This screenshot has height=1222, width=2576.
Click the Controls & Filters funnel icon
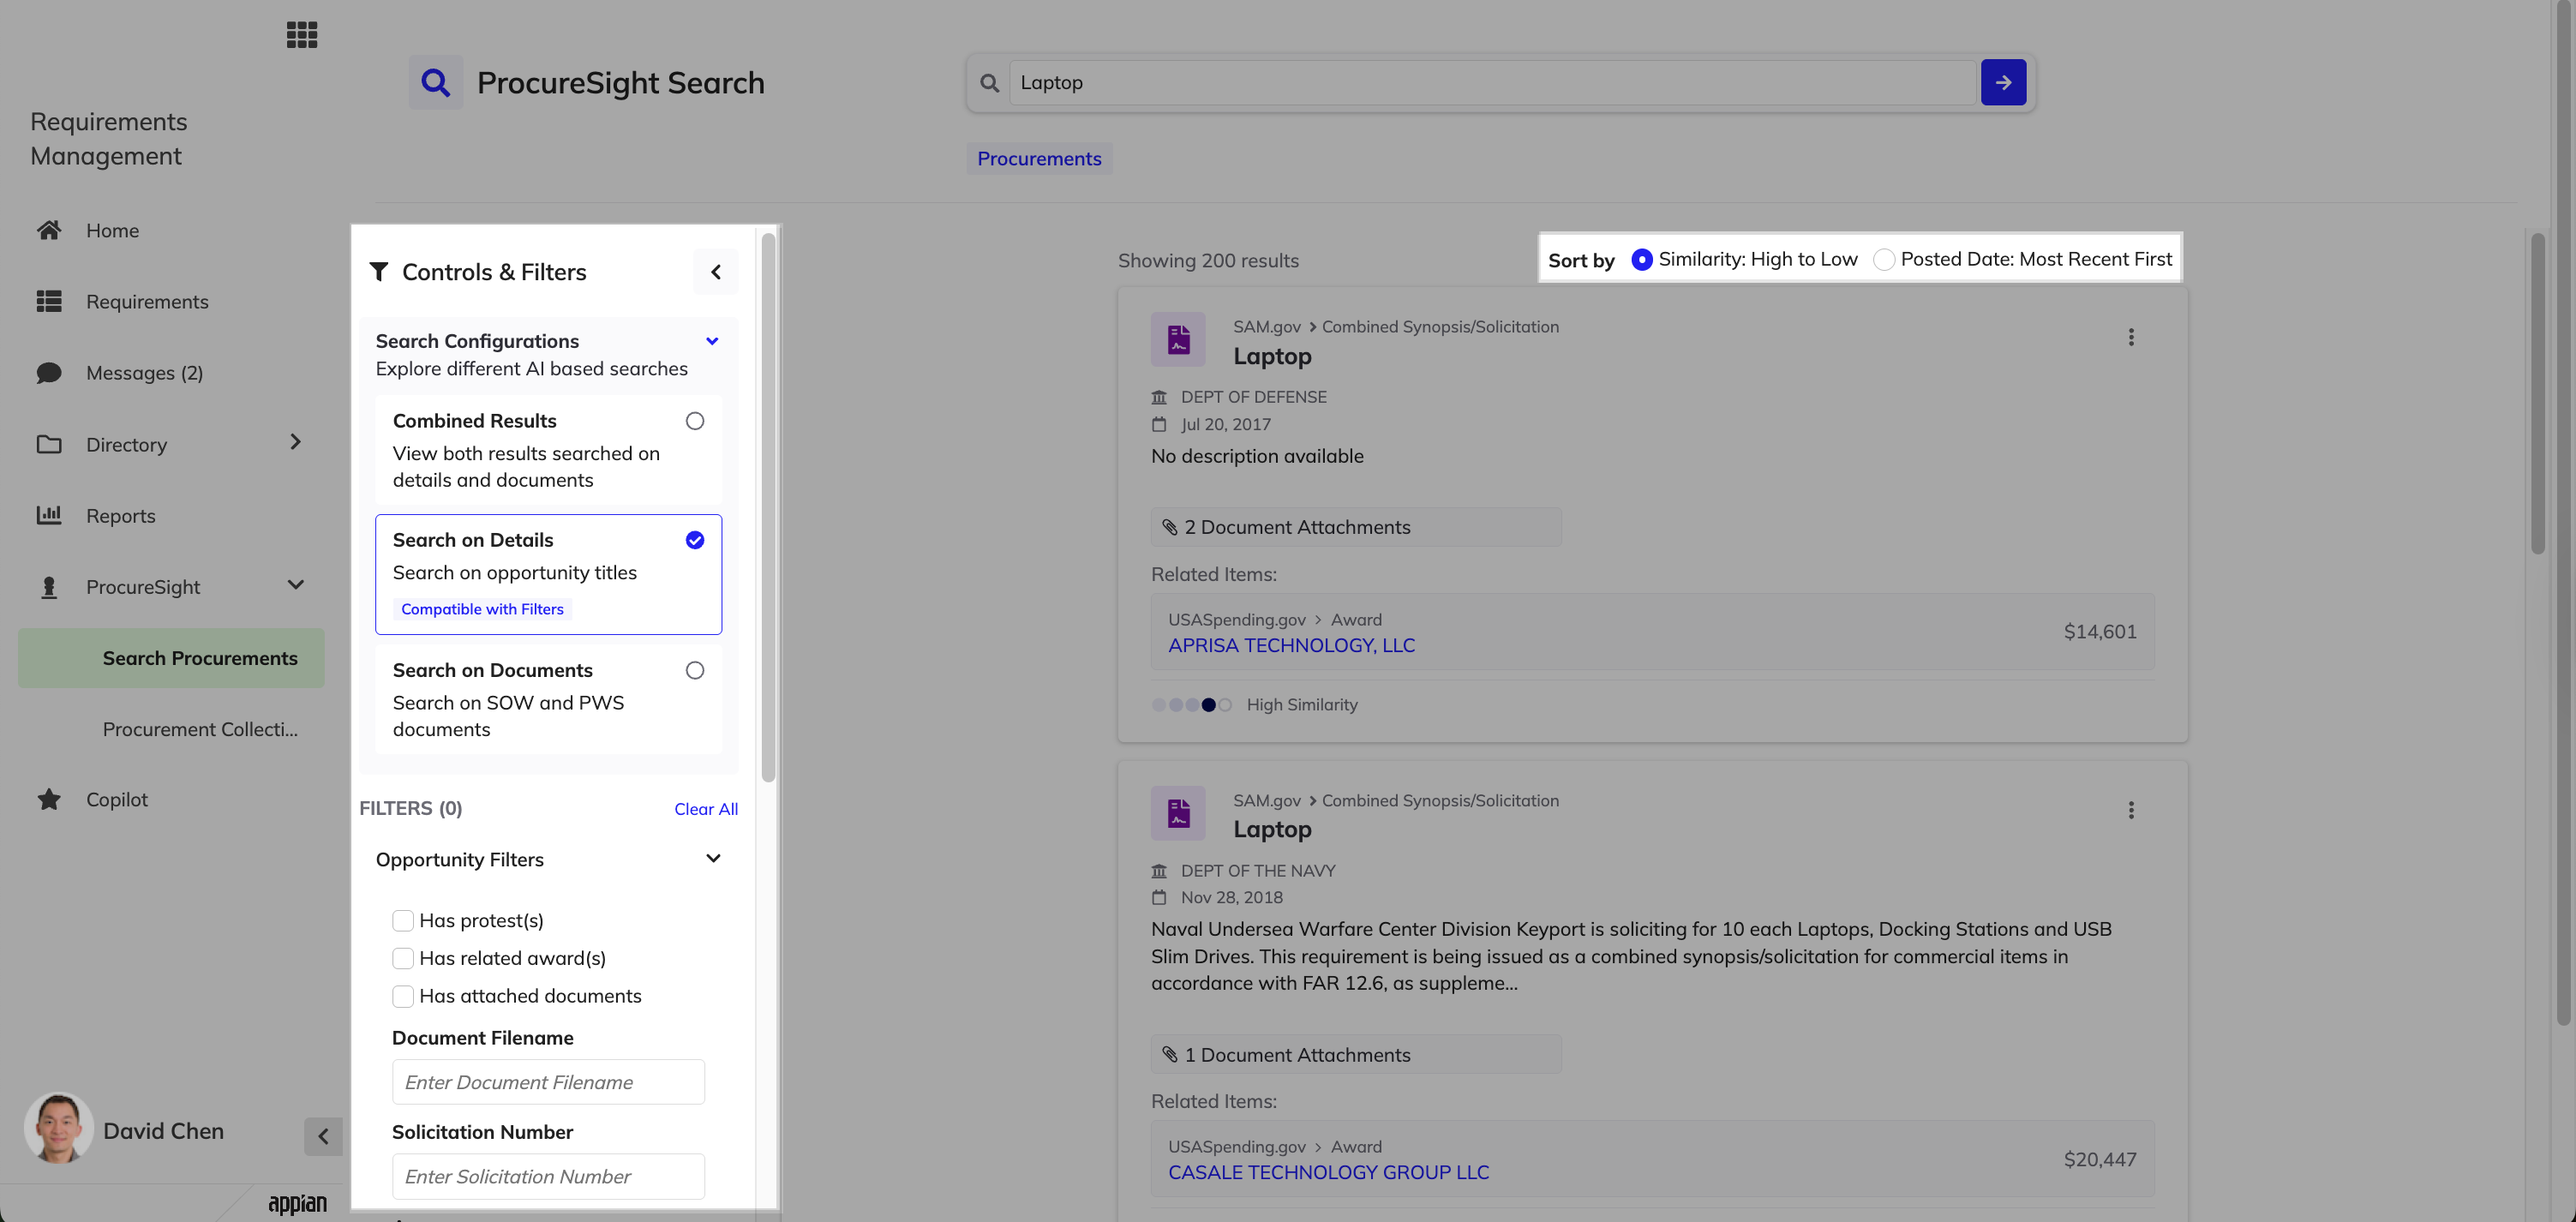pyautogui.click(x=379, y=272)
